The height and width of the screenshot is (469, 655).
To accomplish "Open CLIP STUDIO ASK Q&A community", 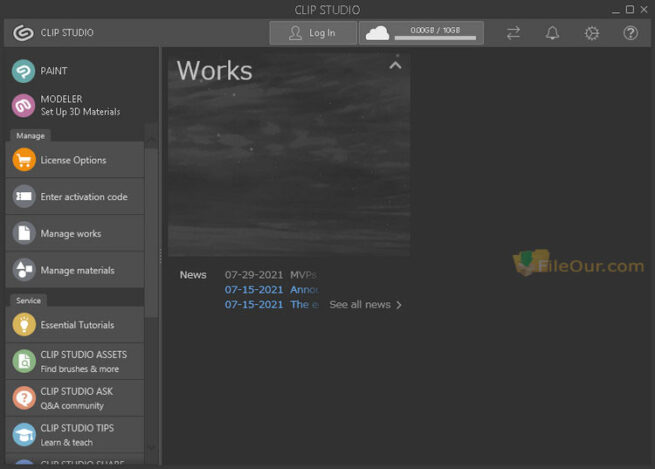I will coord(75,398).
